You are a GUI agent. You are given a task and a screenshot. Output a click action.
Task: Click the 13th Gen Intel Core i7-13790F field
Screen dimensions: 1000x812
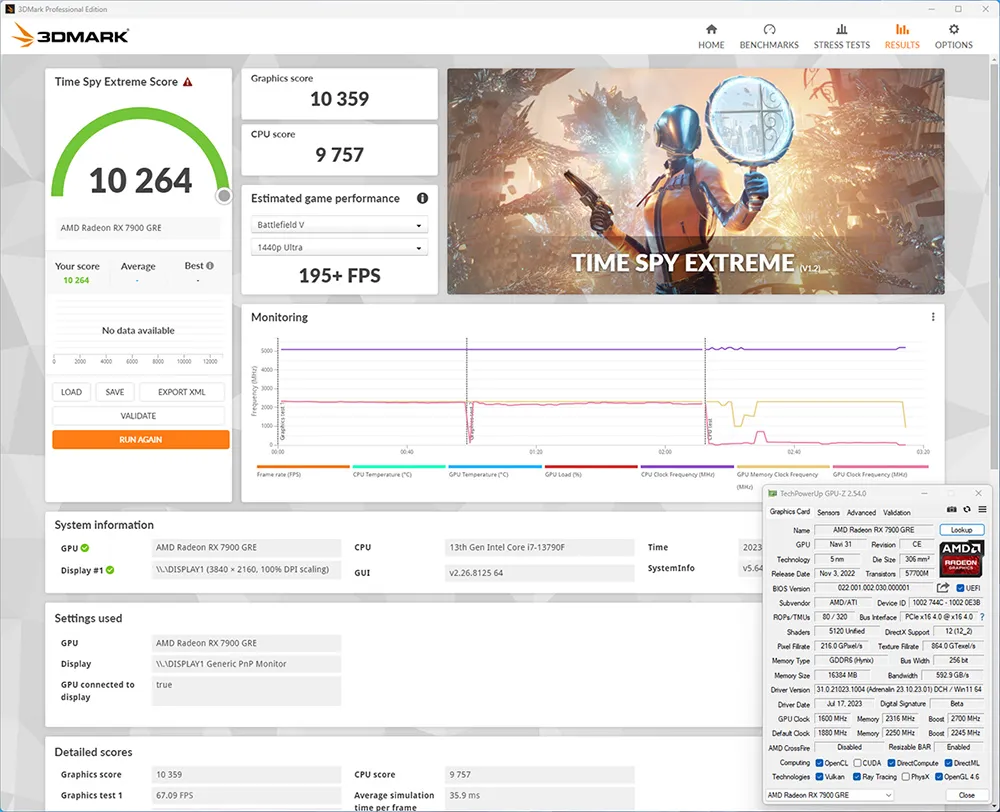(539, 547)
